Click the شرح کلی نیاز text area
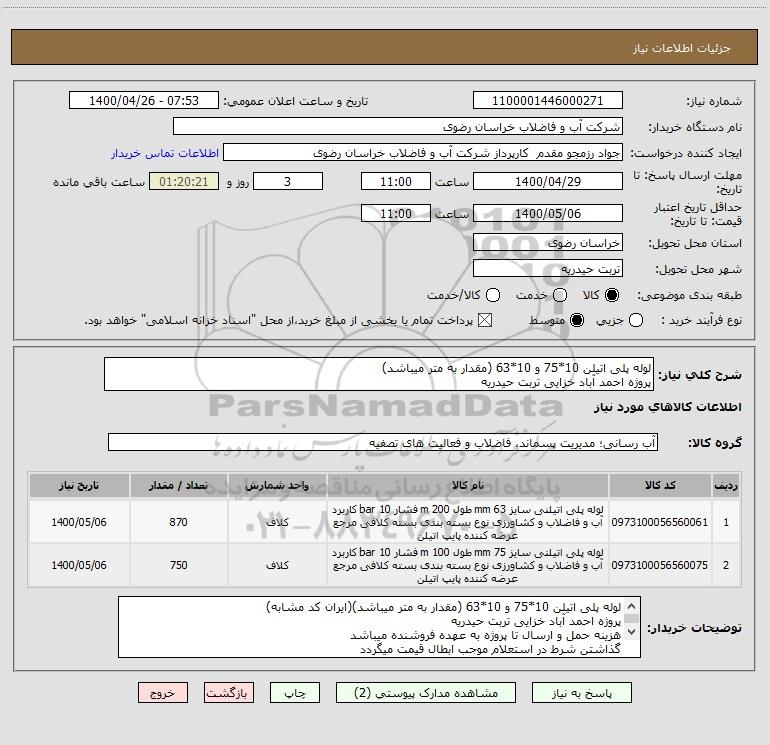This screenshot has height=745, width=770. coord(379,374)
